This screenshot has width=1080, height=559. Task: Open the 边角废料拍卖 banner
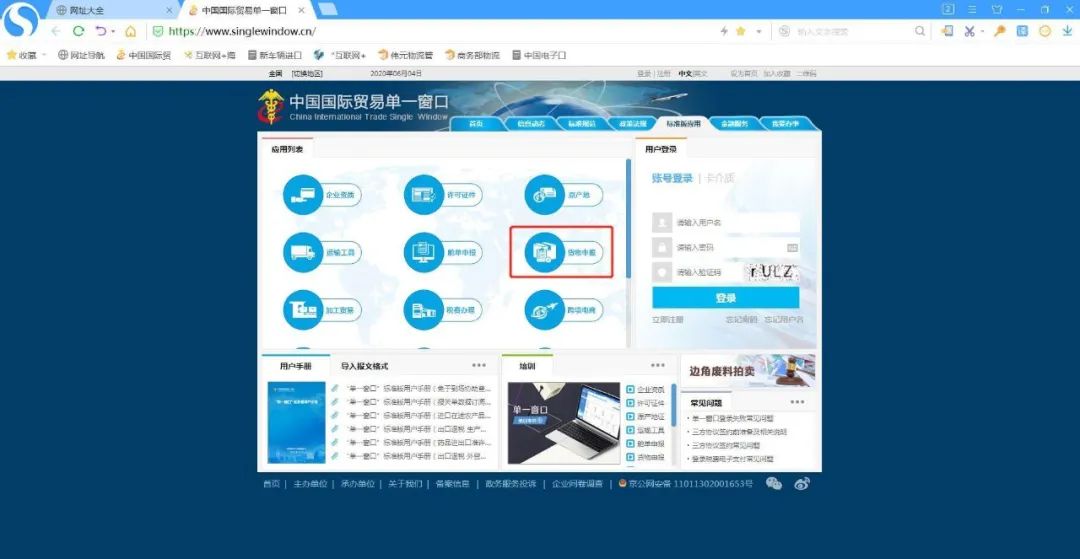[x=748, y=371]
